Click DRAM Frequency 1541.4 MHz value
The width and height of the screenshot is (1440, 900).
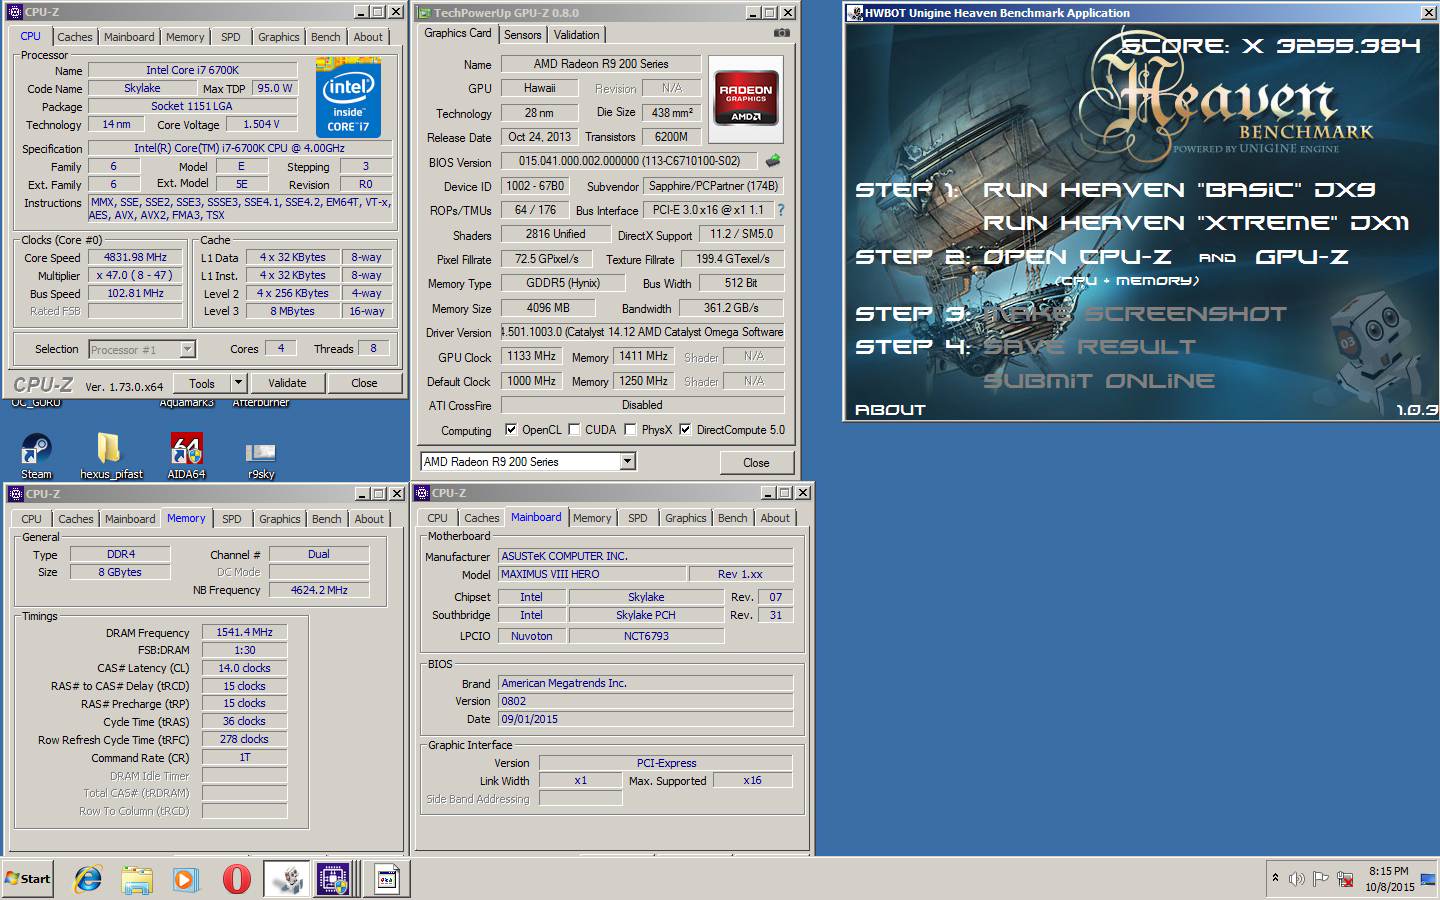(245, 632)
